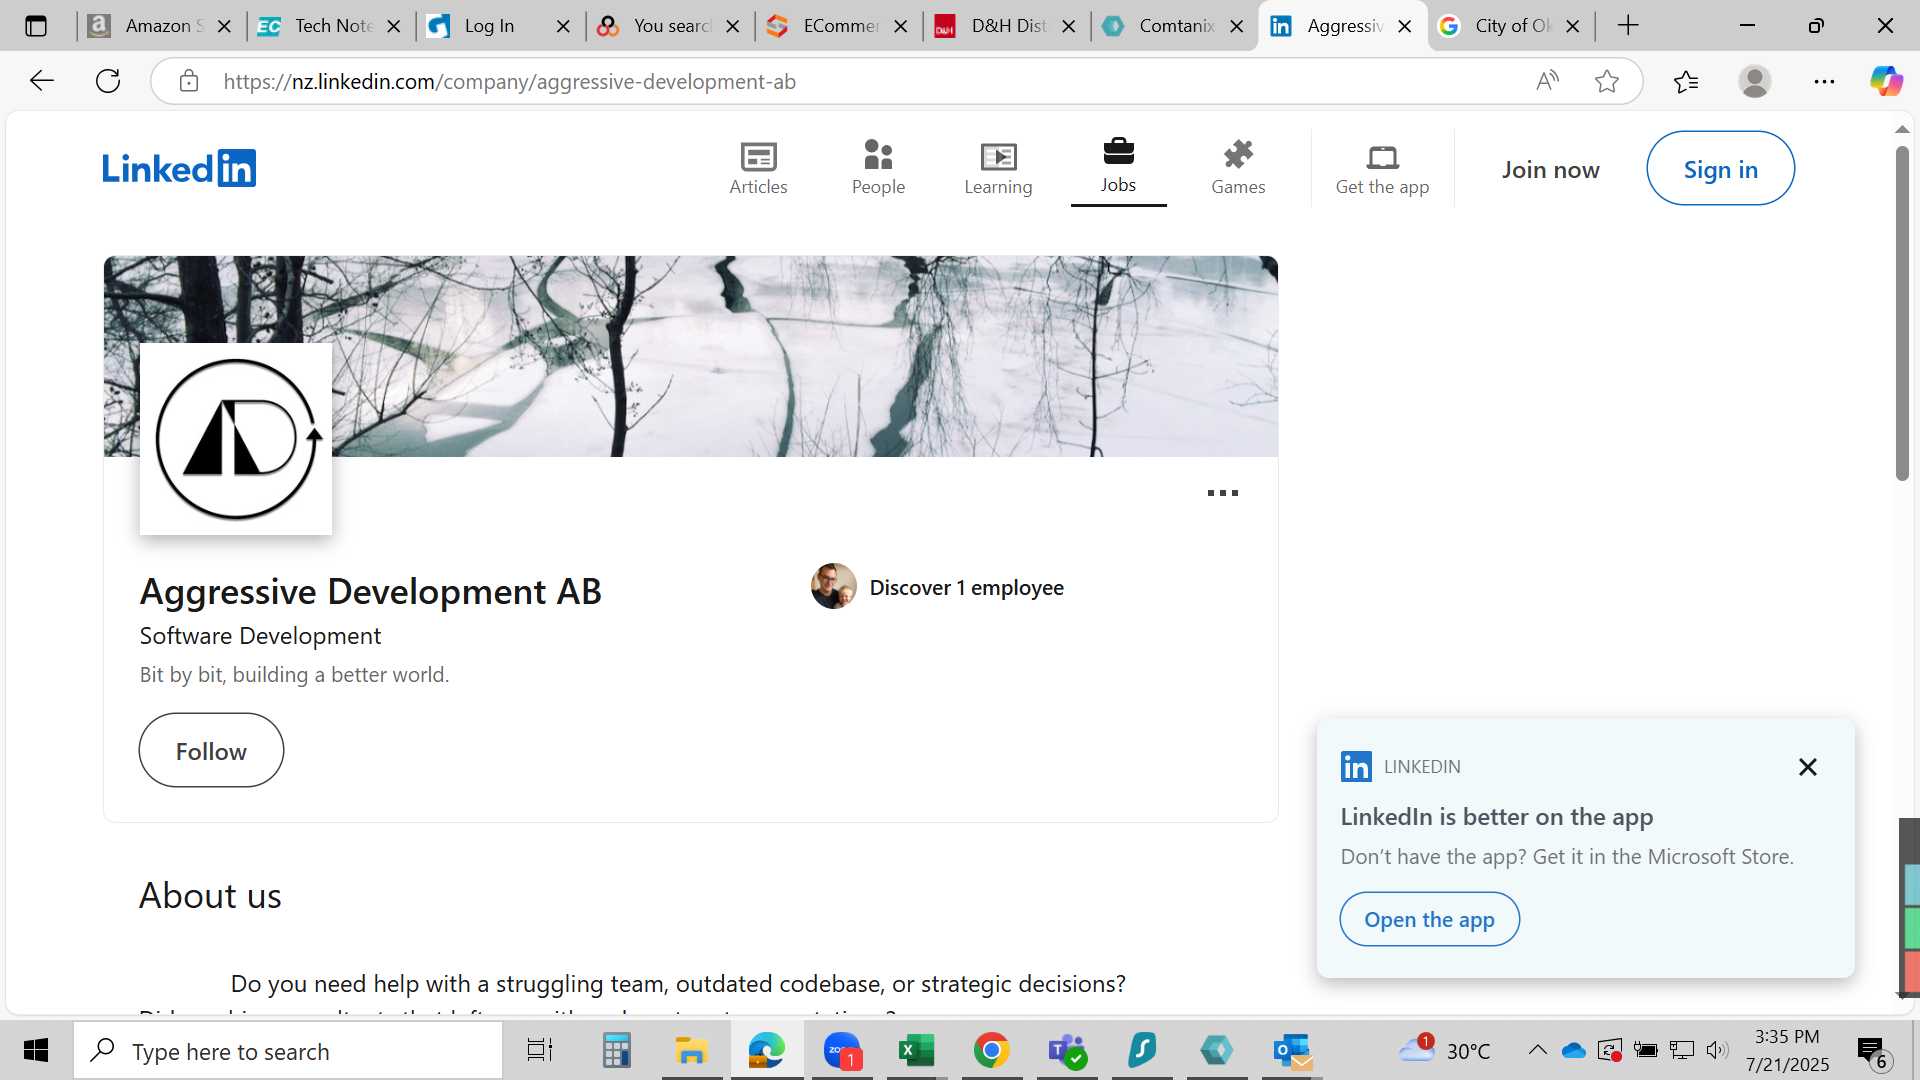Switch to the Comtanix tab
1920x1080 pixels.
pos(1172,26)
